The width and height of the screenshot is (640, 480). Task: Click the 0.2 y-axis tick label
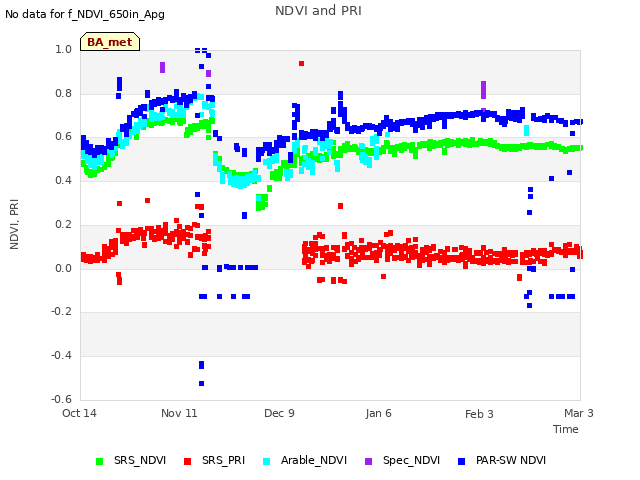click(64, 224)
